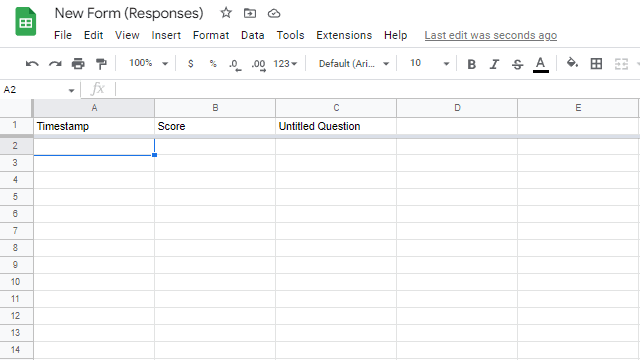Select row 5 header
This screenshot has width=640, height=360.
pos(16,197)
